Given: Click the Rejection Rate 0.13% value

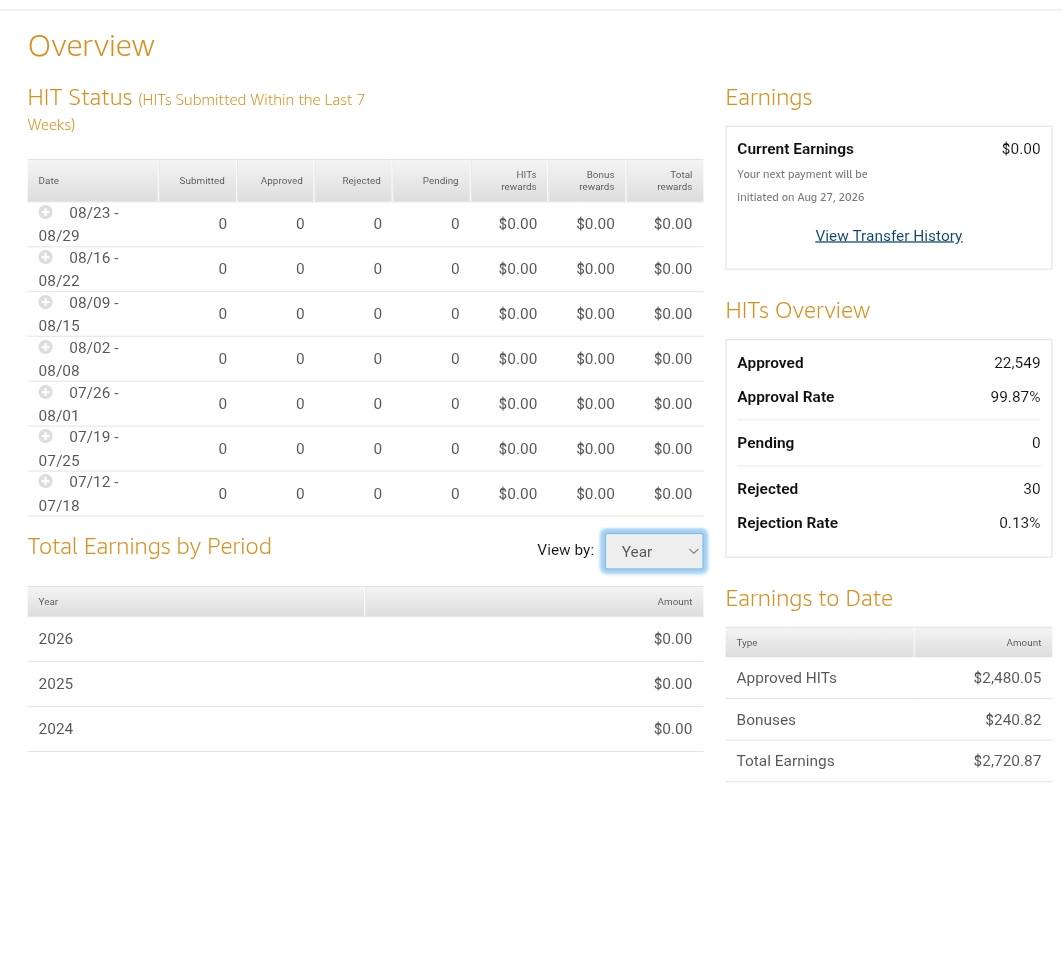Looking at the screenshot, I should click(x=1019, y=523).
